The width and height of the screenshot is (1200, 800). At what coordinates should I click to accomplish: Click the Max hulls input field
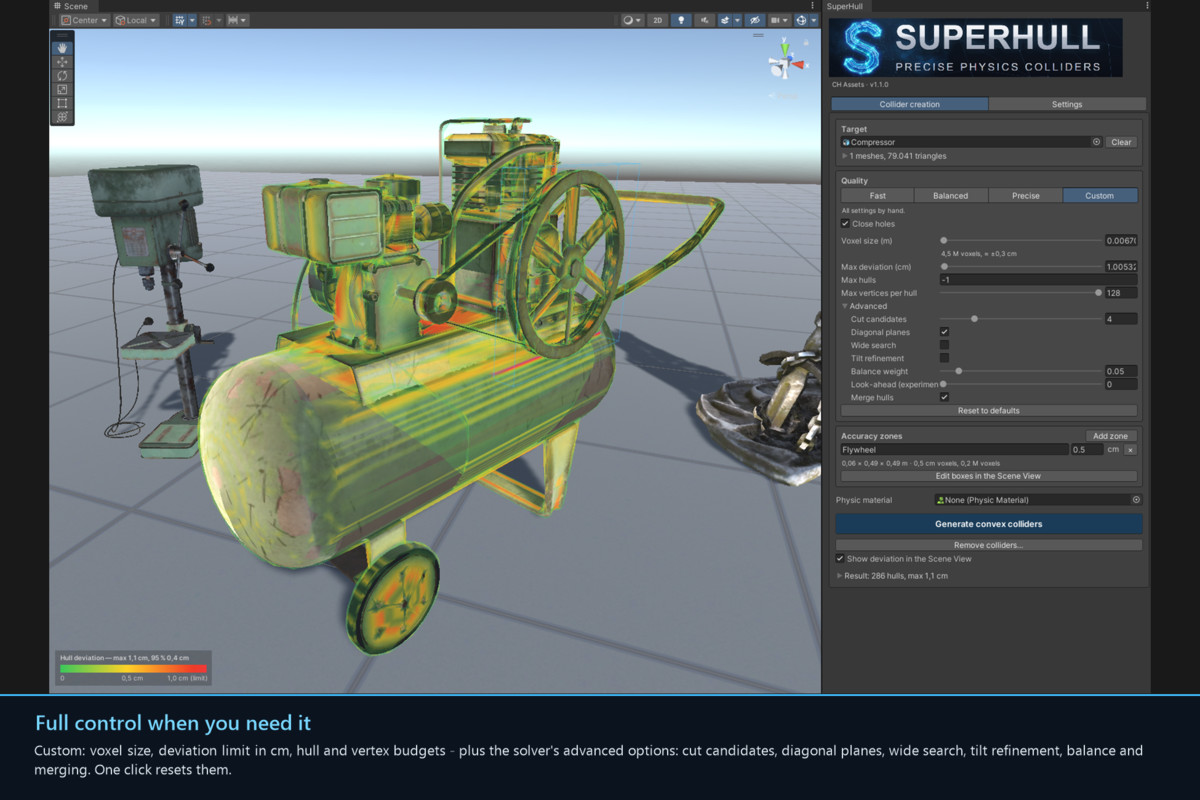(x=1038, y=280)
